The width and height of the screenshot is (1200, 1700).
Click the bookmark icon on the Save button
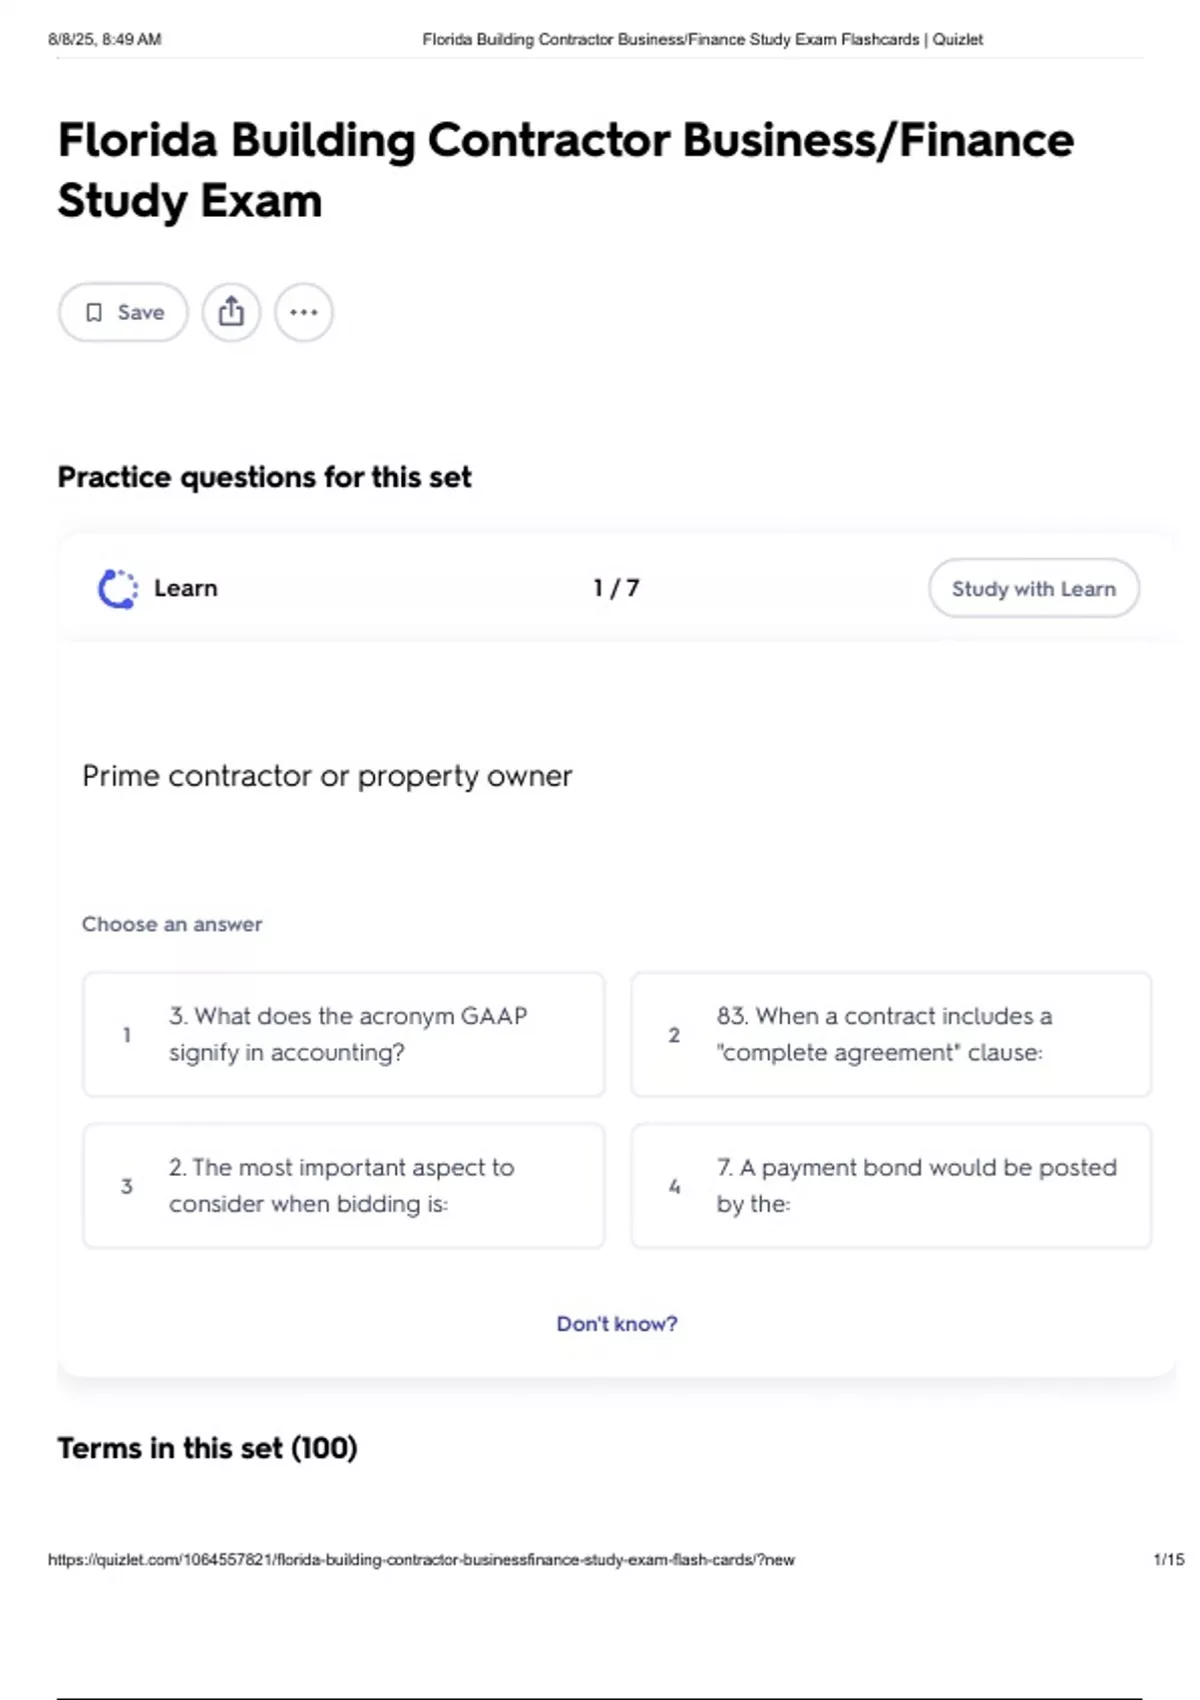(x=94, y=313)
